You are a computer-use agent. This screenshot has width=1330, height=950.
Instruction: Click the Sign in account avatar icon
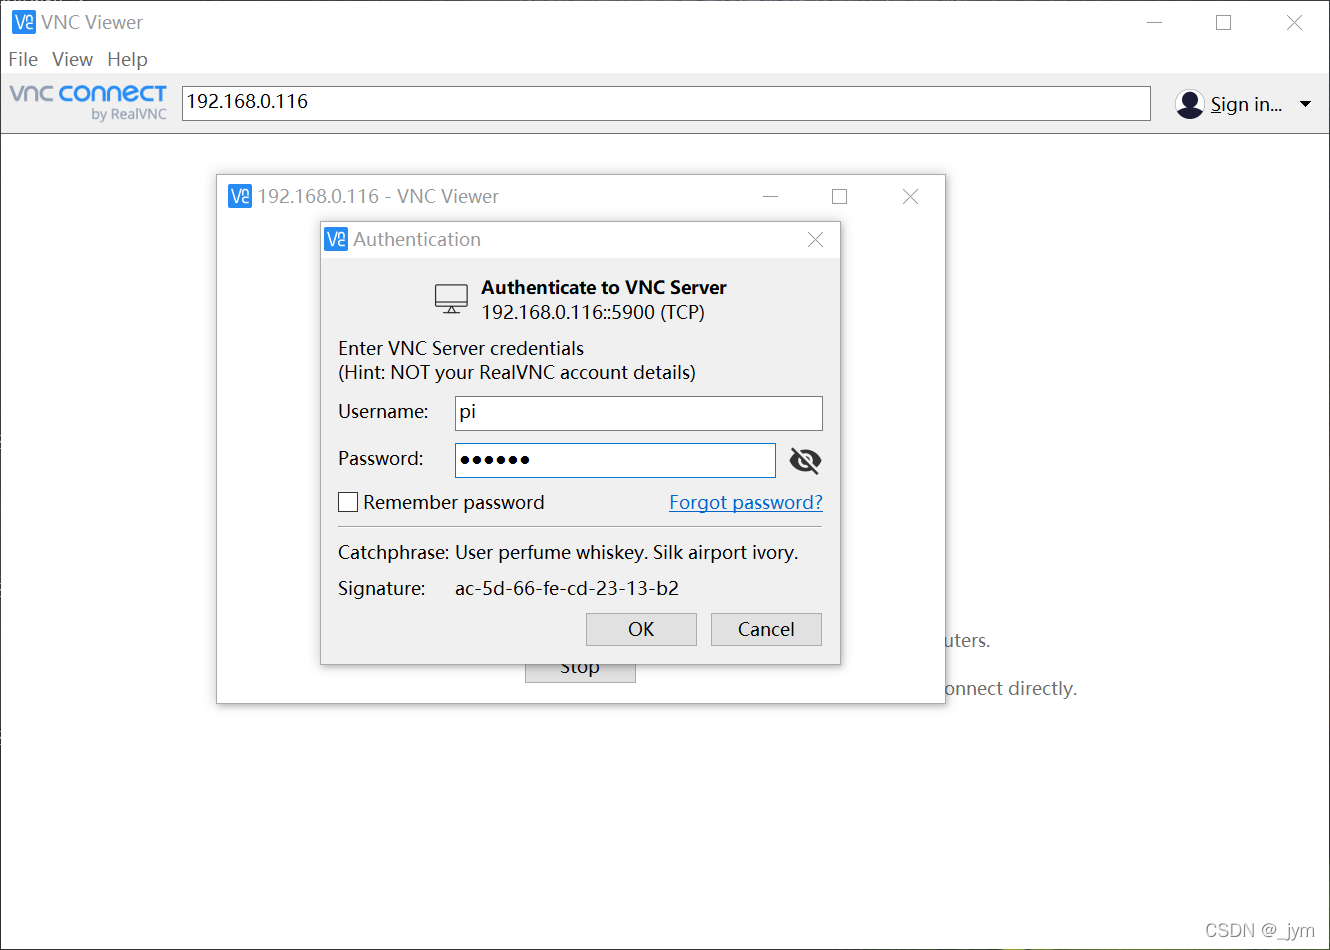coord(1190,104)
